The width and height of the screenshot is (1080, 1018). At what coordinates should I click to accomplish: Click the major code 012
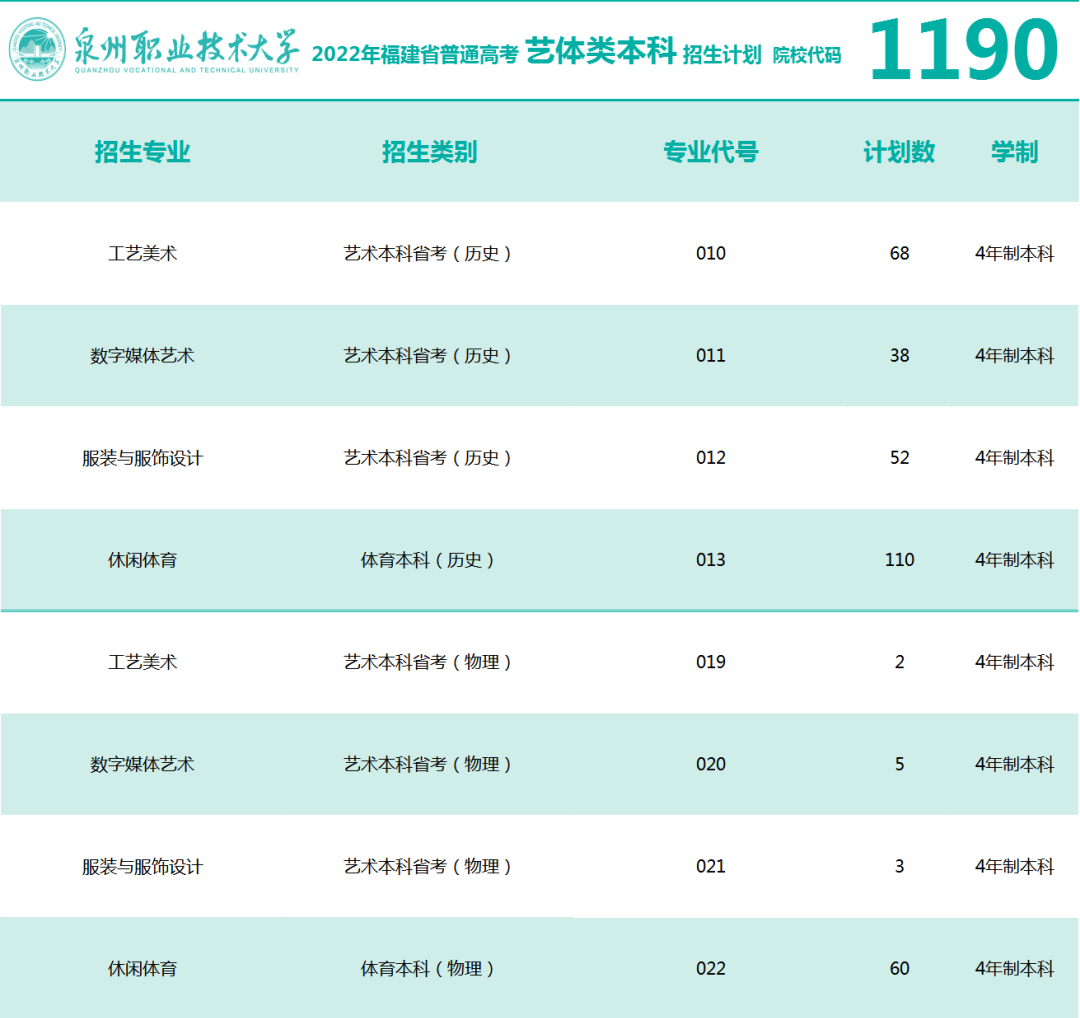pyautogui.click(x=711, y=458)
